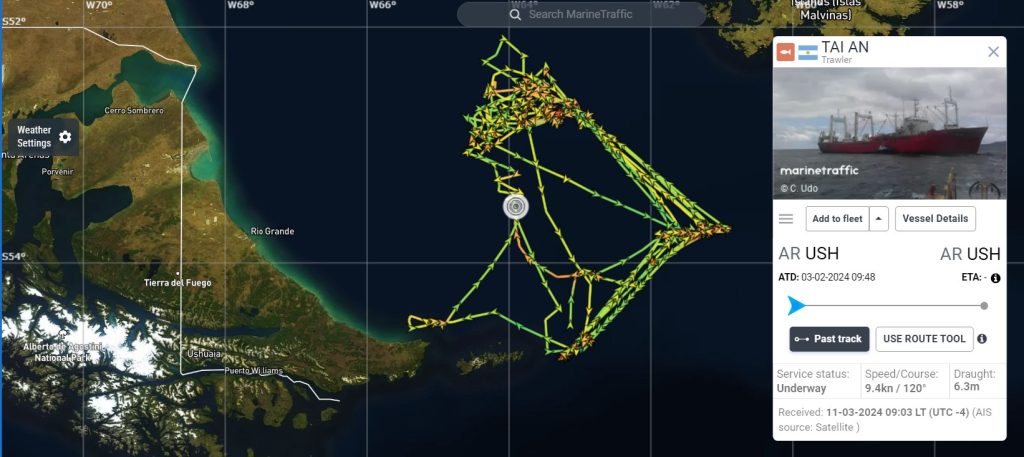Toggle the Past track button

(x=829, y=339)
